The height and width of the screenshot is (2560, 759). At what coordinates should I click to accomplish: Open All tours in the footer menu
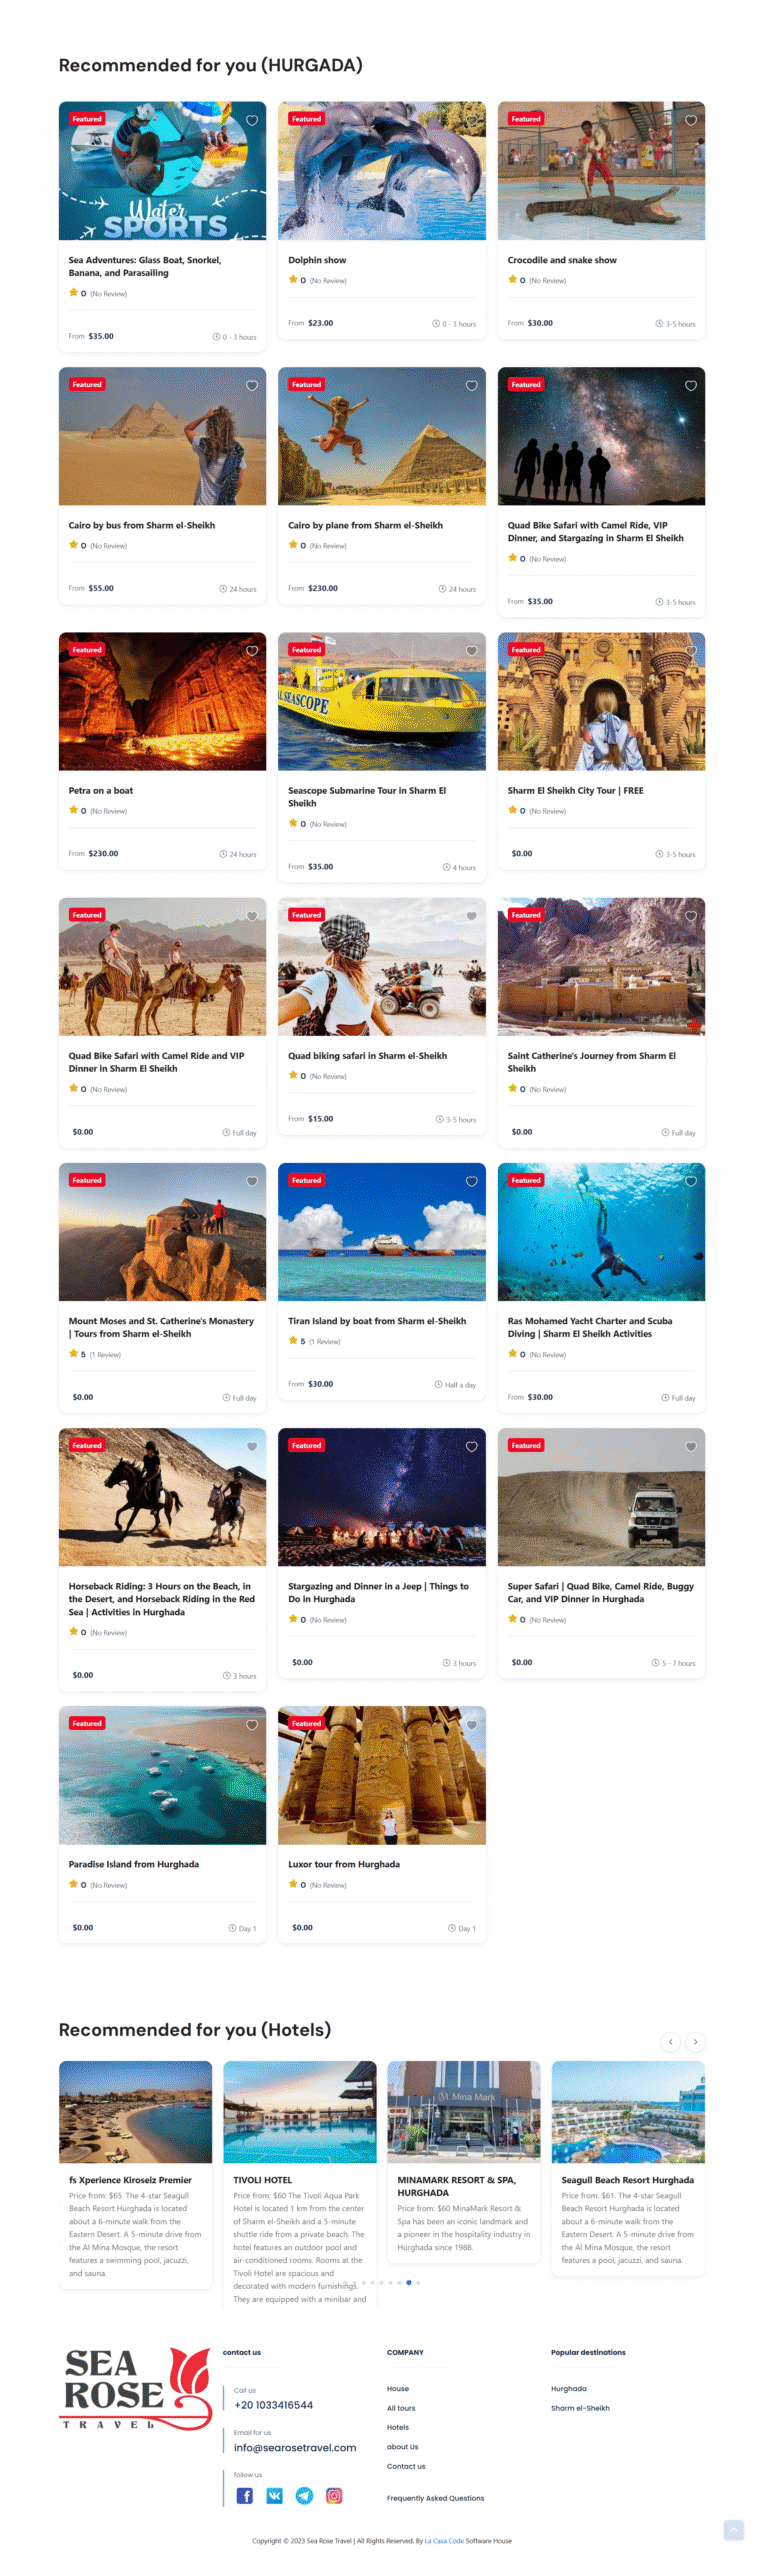(401, 2408)
